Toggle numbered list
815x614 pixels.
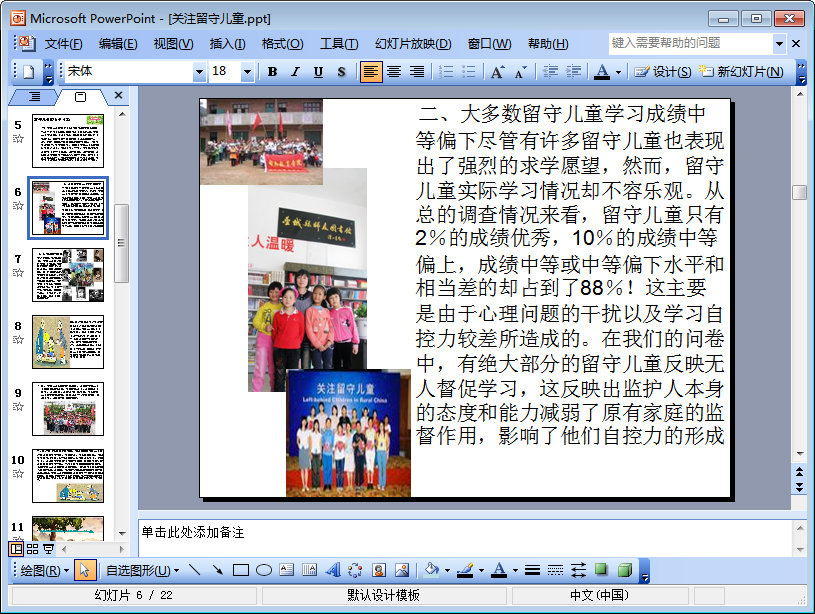(x=445, y=72)
